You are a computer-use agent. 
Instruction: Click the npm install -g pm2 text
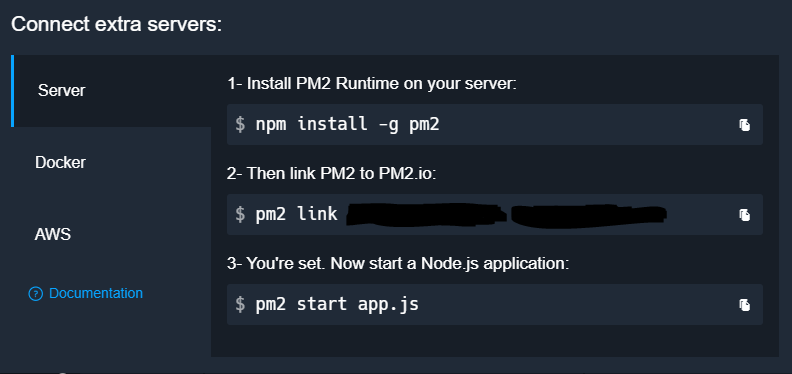click(x=348, y=124)
